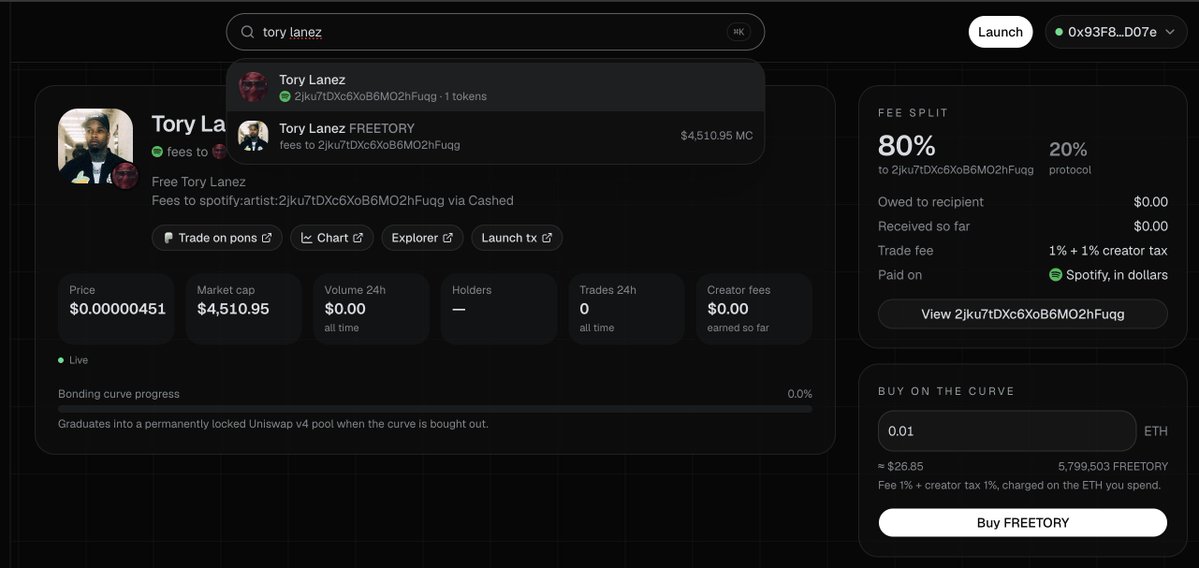Click the Launch button
This screenshot has height=568, width=1199.
tap(1000, 32)
